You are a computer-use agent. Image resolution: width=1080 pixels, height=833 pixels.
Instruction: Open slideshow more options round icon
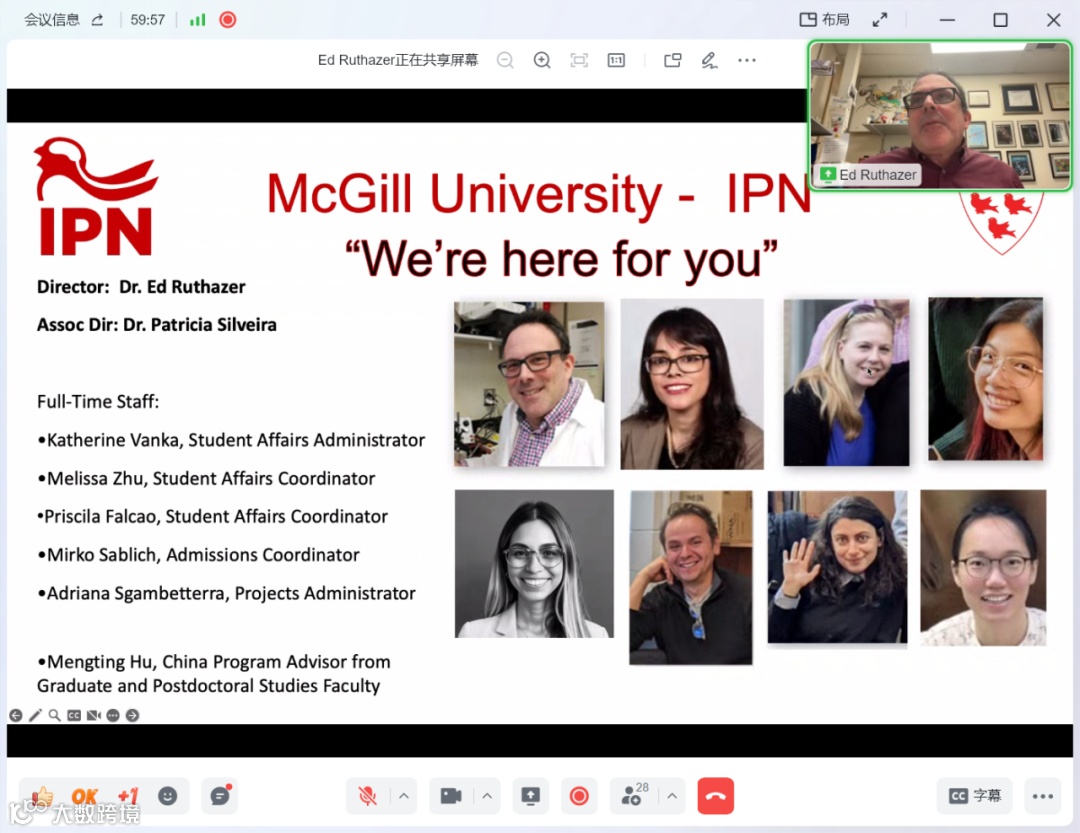click(113, 716)
